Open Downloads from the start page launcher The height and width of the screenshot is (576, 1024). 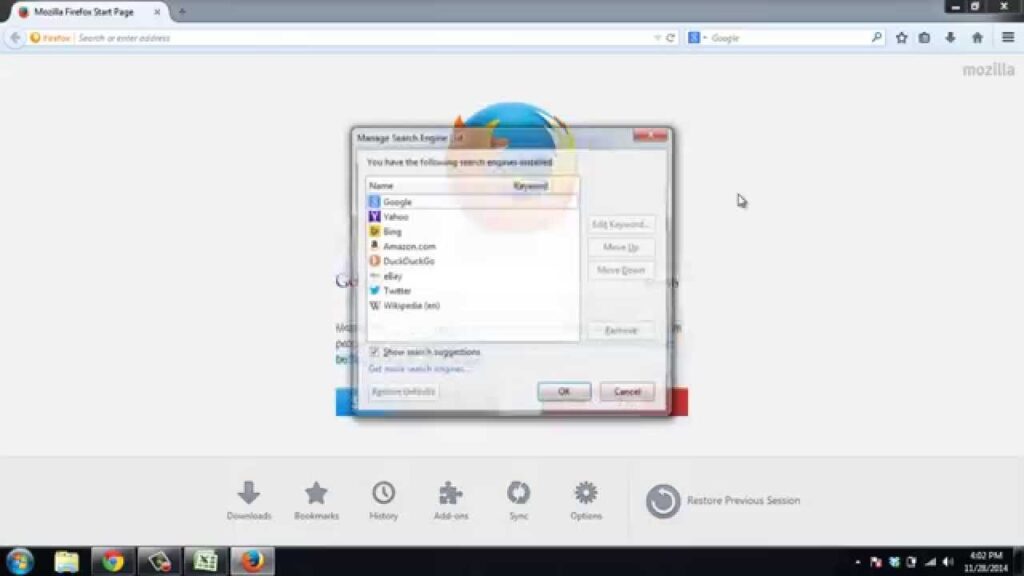[249, 500]
